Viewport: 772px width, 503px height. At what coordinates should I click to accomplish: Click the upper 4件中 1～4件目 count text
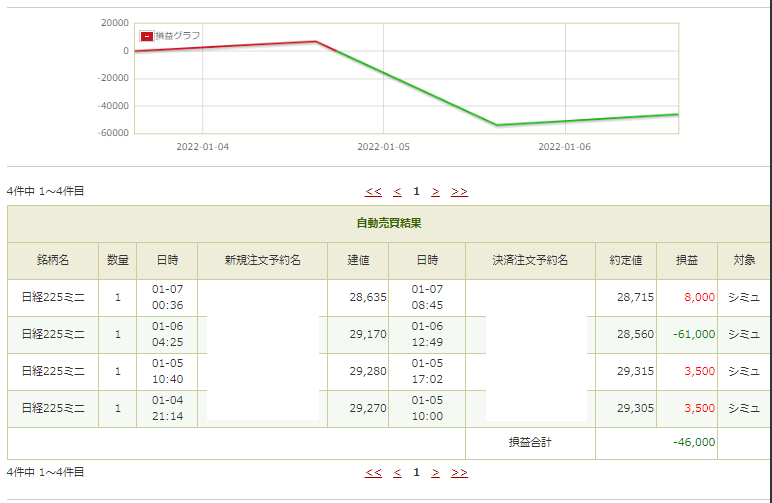click(x=45, y=191)
